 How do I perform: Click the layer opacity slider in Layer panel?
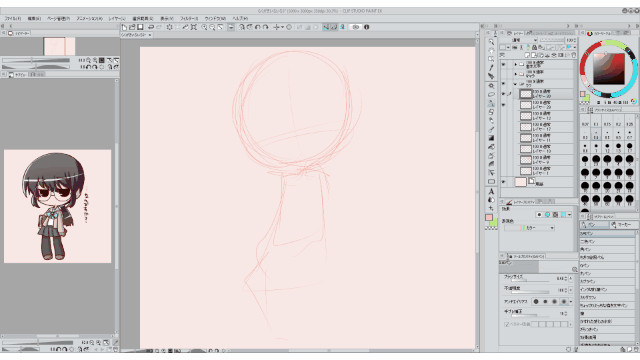point(553,40)
